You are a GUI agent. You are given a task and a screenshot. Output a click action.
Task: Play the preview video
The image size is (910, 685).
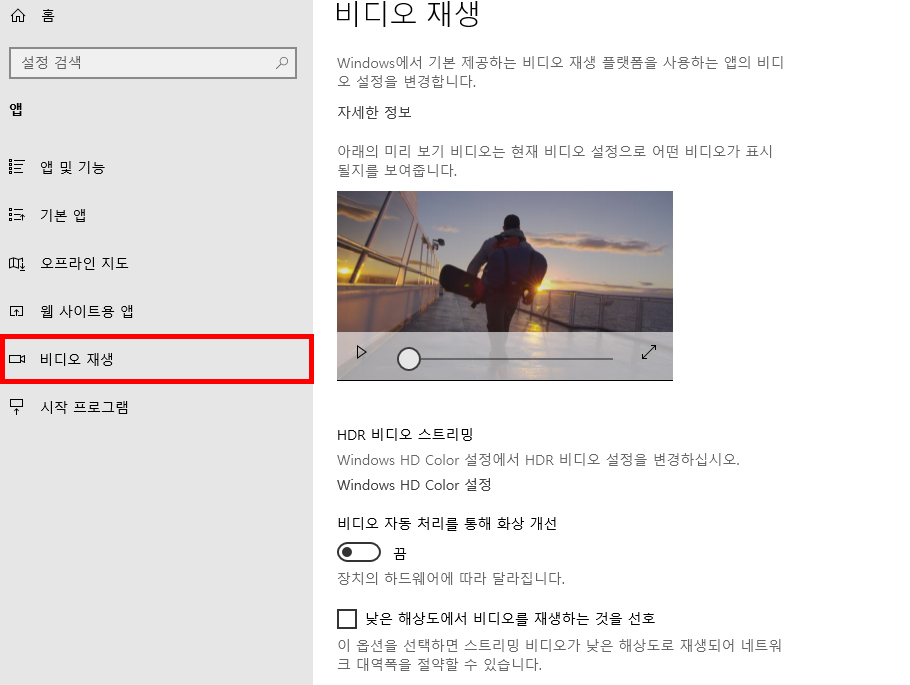(x=361, y=352)
